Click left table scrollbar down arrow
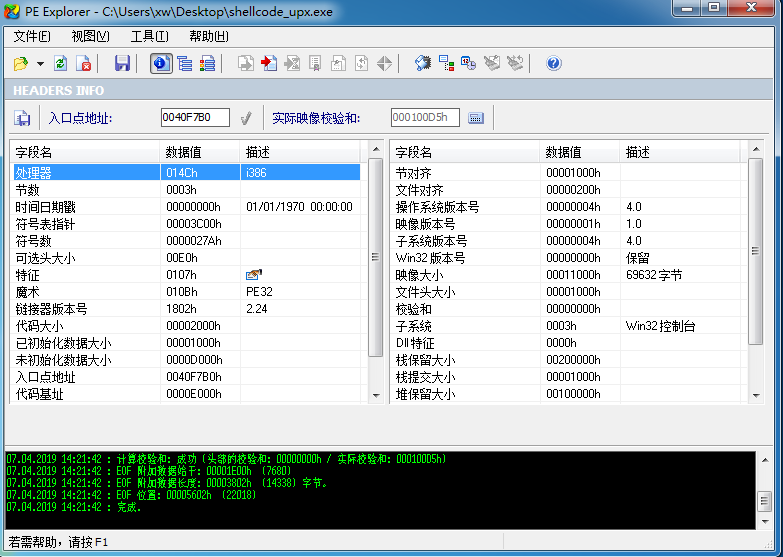 pyautogui.click(x=376, y=395)
